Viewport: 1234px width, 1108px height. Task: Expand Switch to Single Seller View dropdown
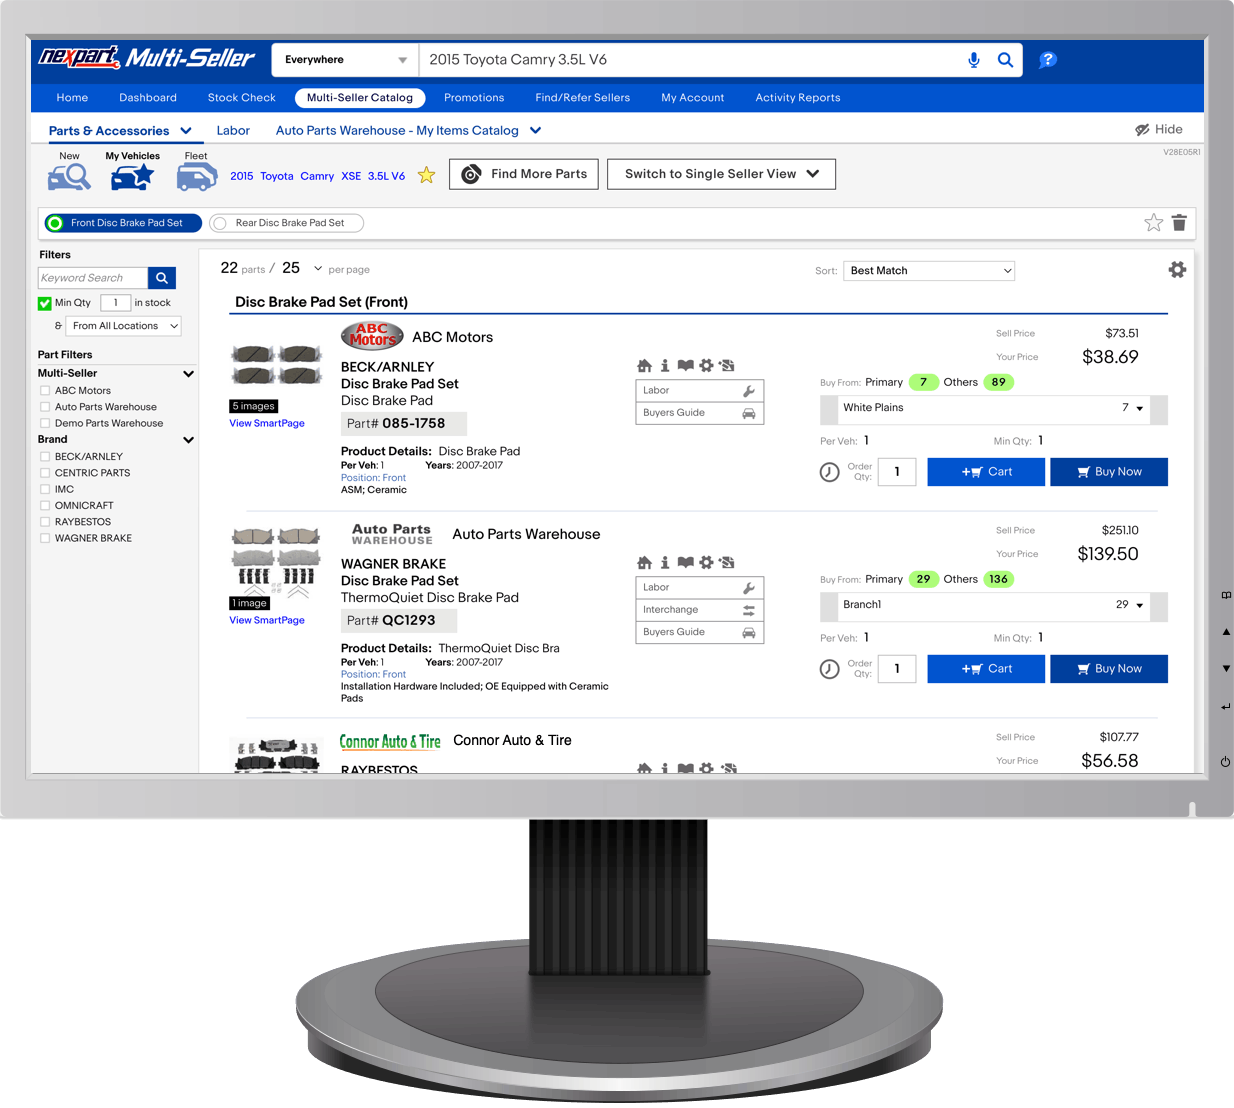pos(721,174)
